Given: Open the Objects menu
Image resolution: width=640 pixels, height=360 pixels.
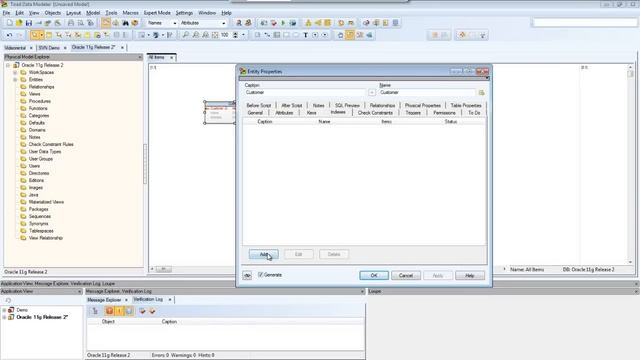Looking at the screenshot, I should click(53, 13).
